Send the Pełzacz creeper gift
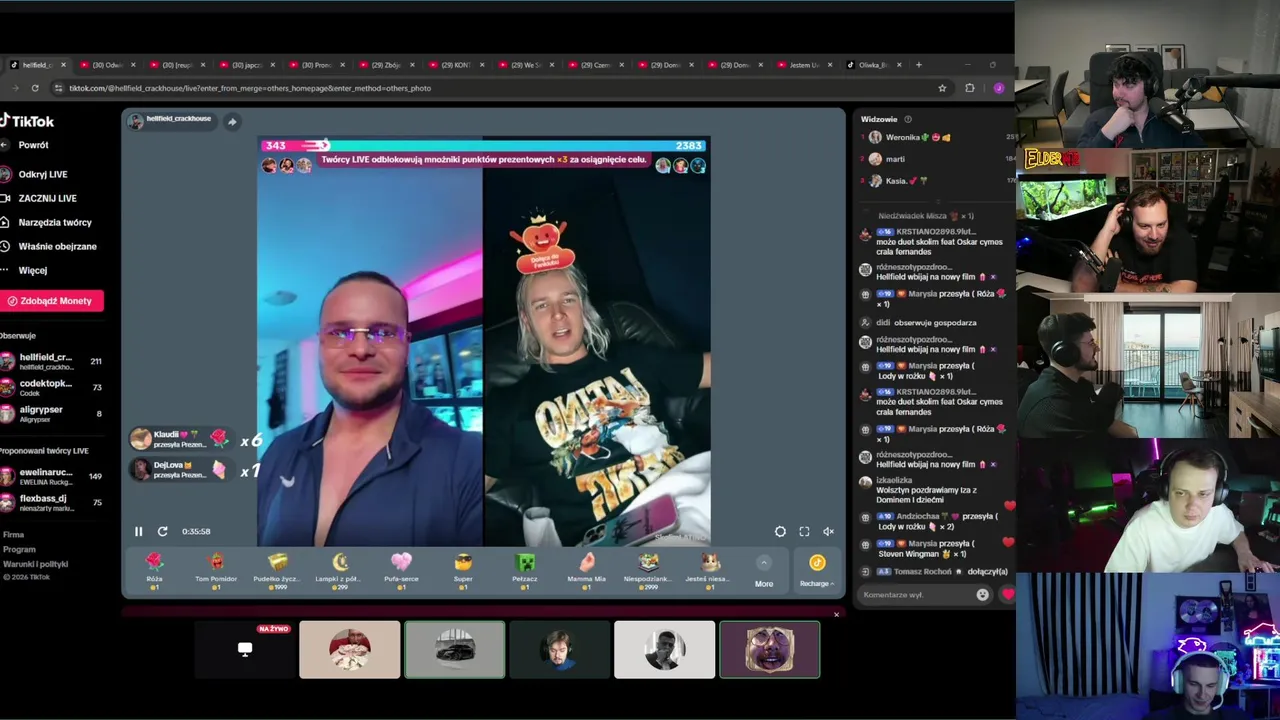Screen dimensions: 1280x720 point(525,570)
